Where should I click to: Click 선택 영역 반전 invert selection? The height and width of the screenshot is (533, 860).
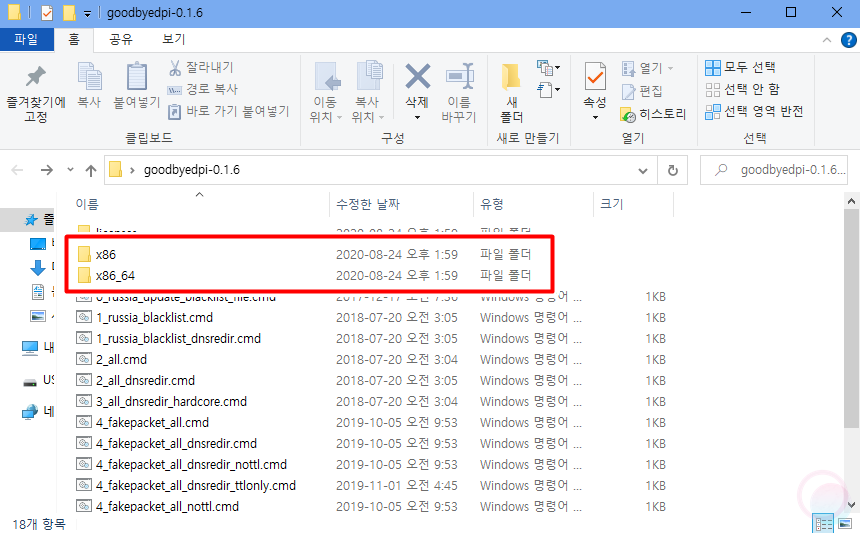click(x=754, y=111)
